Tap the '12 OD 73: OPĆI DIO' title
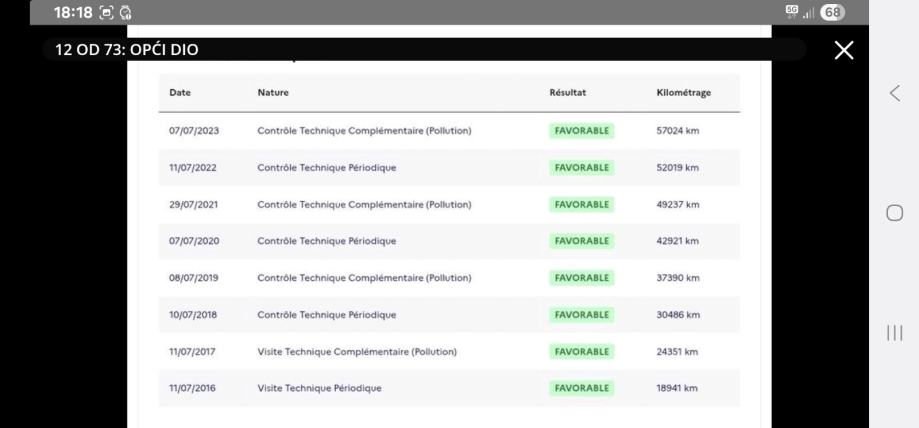This screenshot has width=919, height=428. 120,50
